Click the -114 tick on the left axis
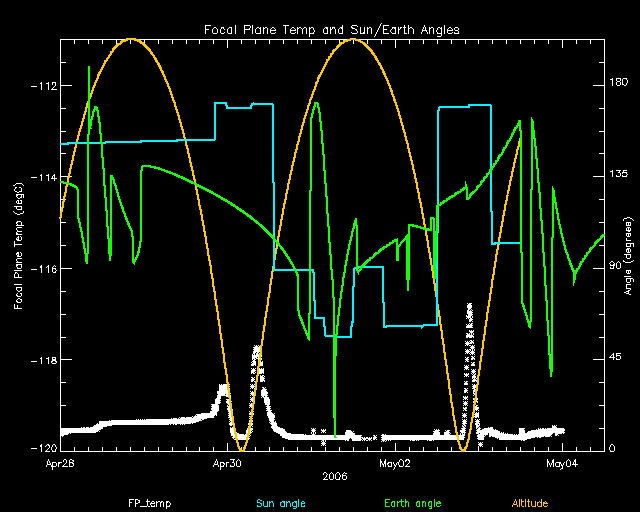The width and height of the screenshot is (640, 512). click(43, 177)
